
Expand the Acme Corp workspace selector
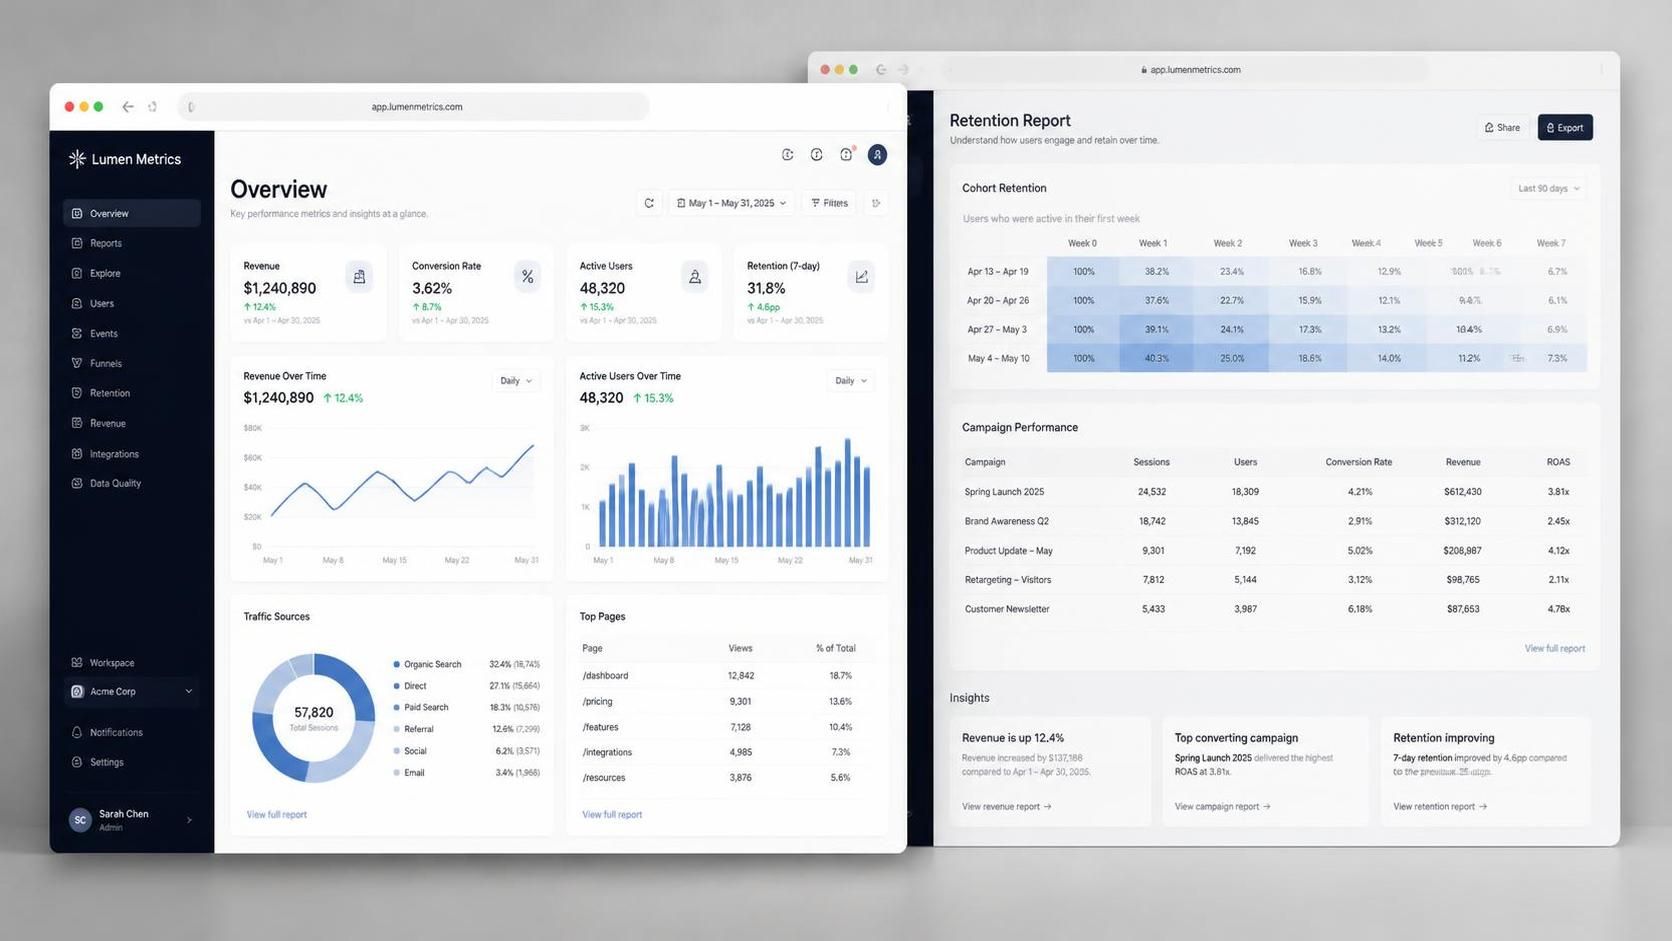tap(131, 692)
